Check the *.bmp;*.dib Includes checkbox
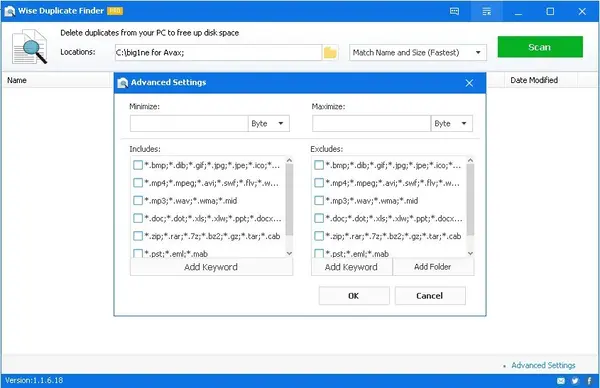Screen dimensions: 600x388 (138, 165)
